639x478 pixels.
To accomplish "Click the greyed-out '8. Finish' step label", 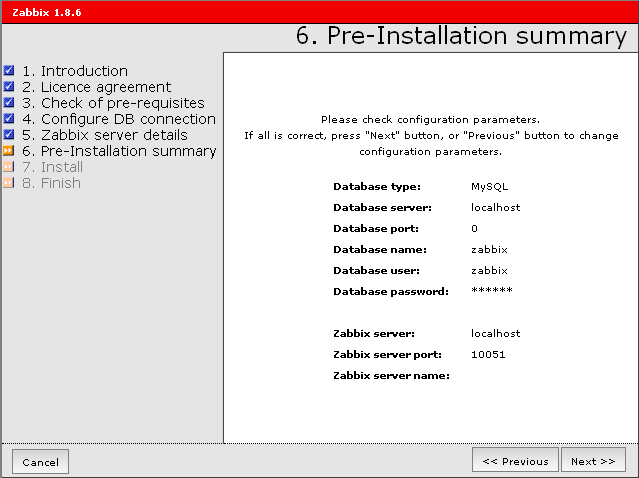I will [51, 183].
